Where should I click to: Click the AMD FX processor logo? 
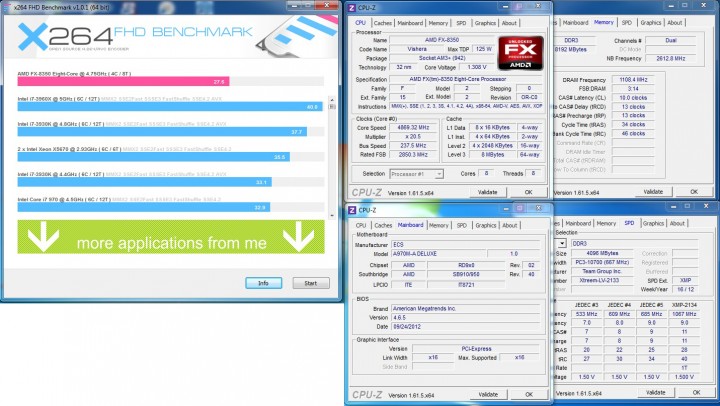coord(521,52)
